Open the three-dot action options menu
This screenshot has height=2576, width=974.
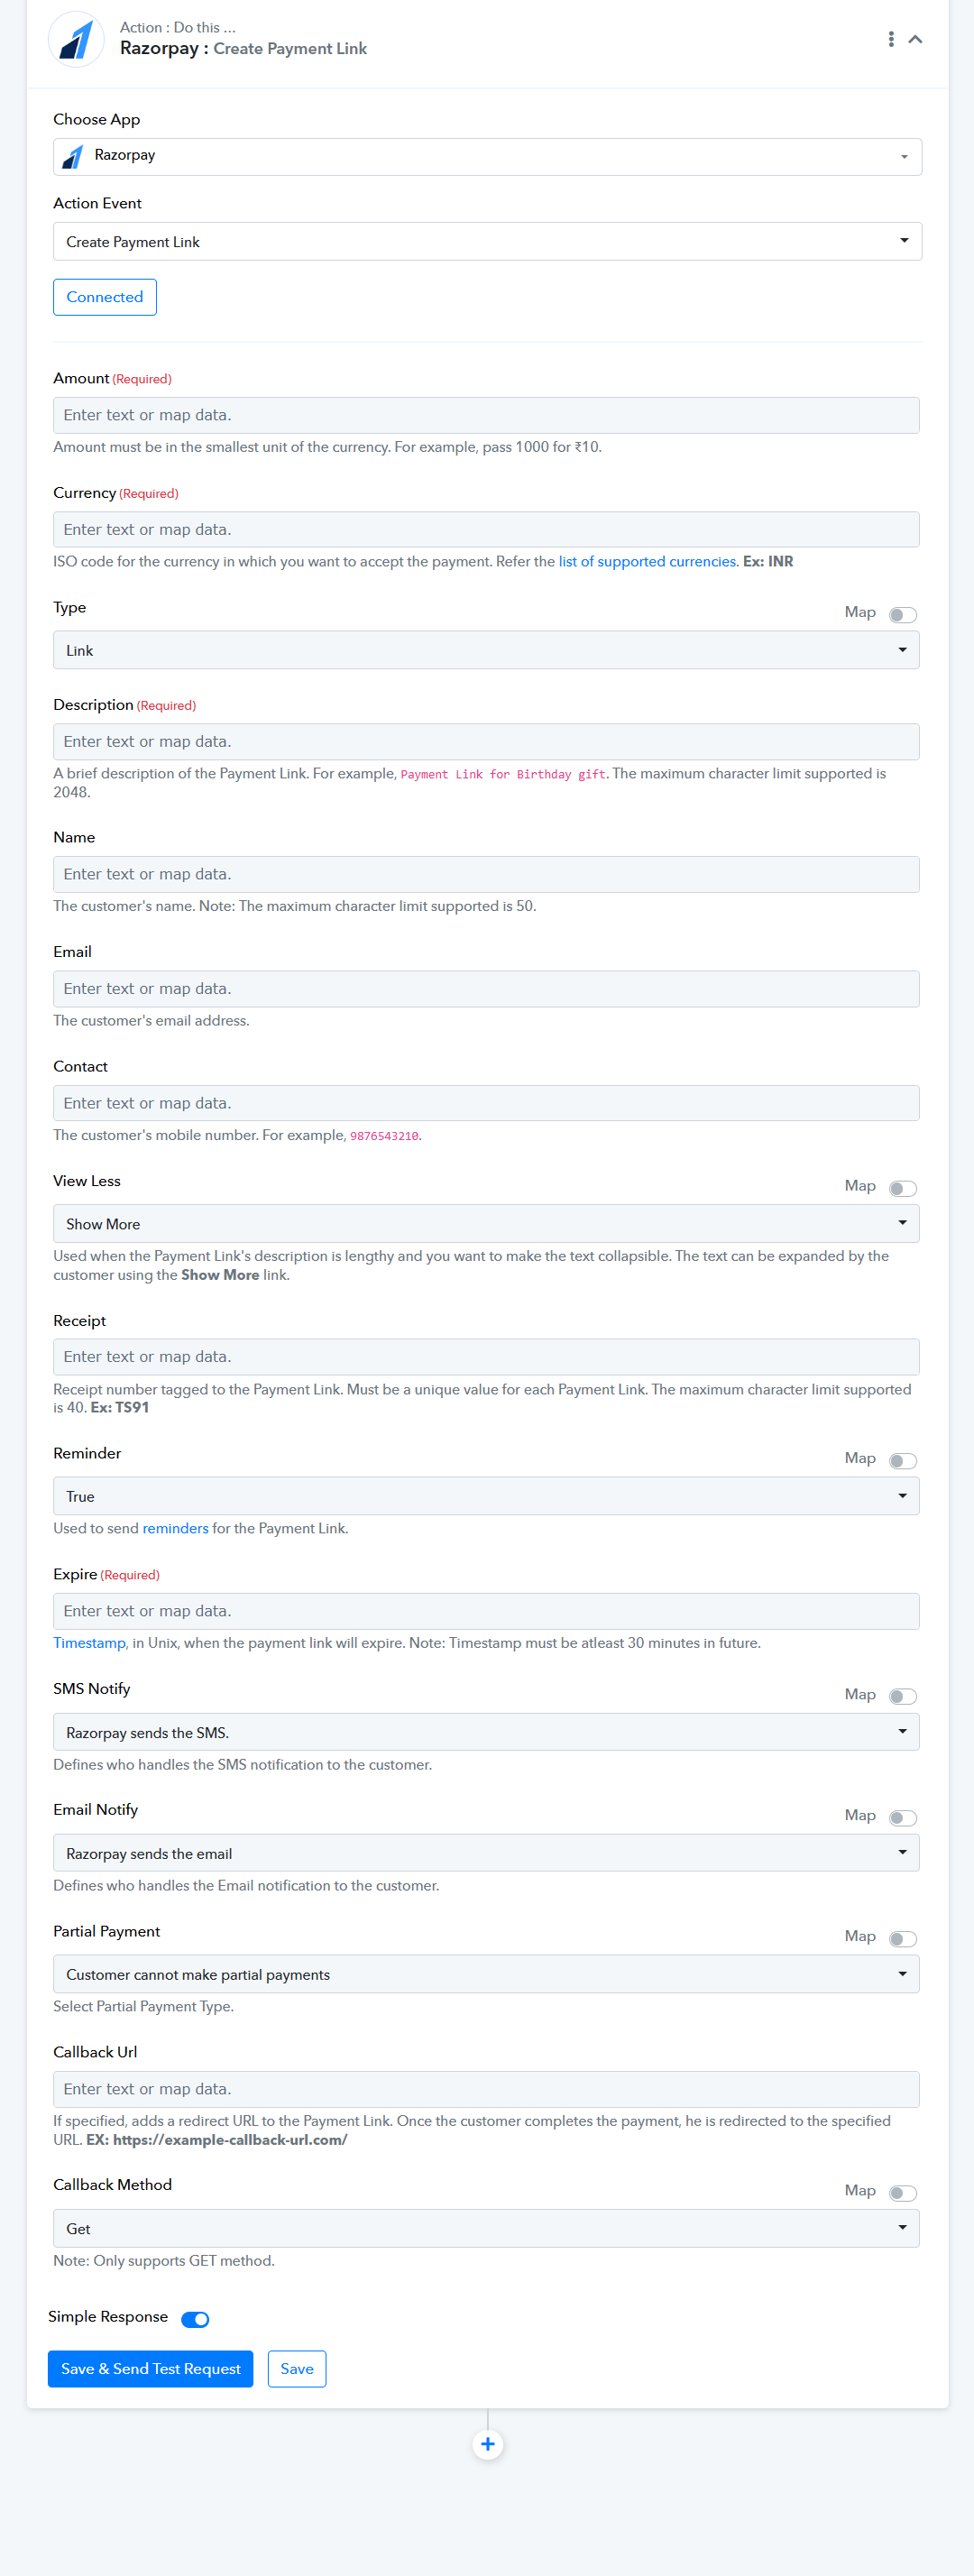pyautogui.click(x=891, y=39)
